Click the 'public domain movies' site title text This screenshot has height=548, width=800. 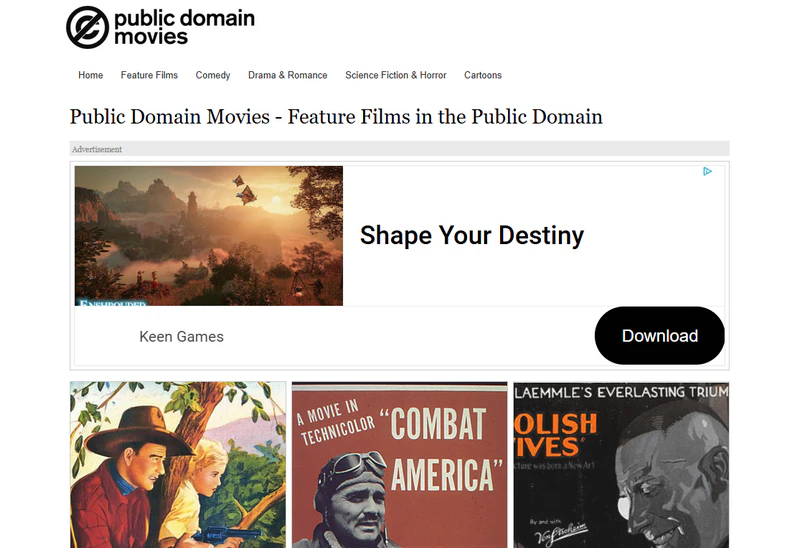click(184, 27)
